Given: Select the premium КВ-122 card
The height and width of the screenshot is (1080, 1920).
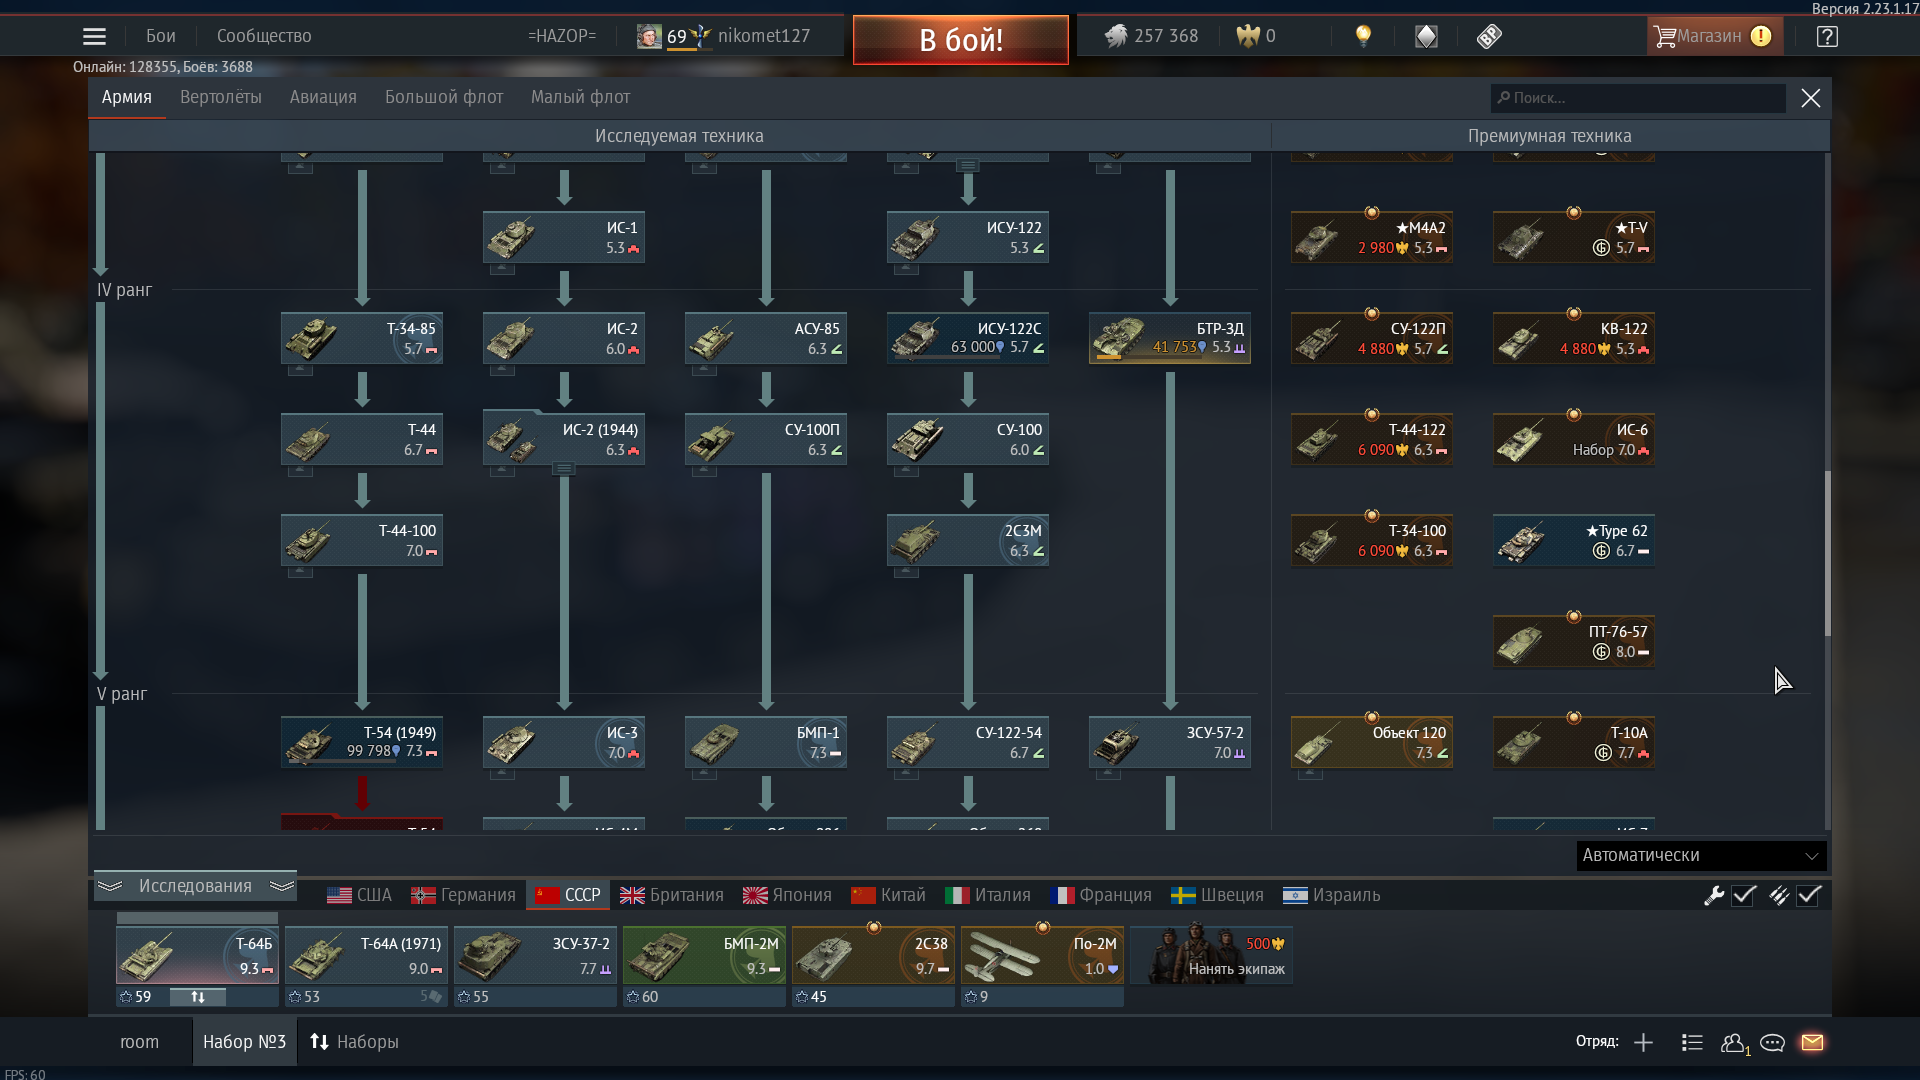Looking at the screenshot, I should 1574,338.
